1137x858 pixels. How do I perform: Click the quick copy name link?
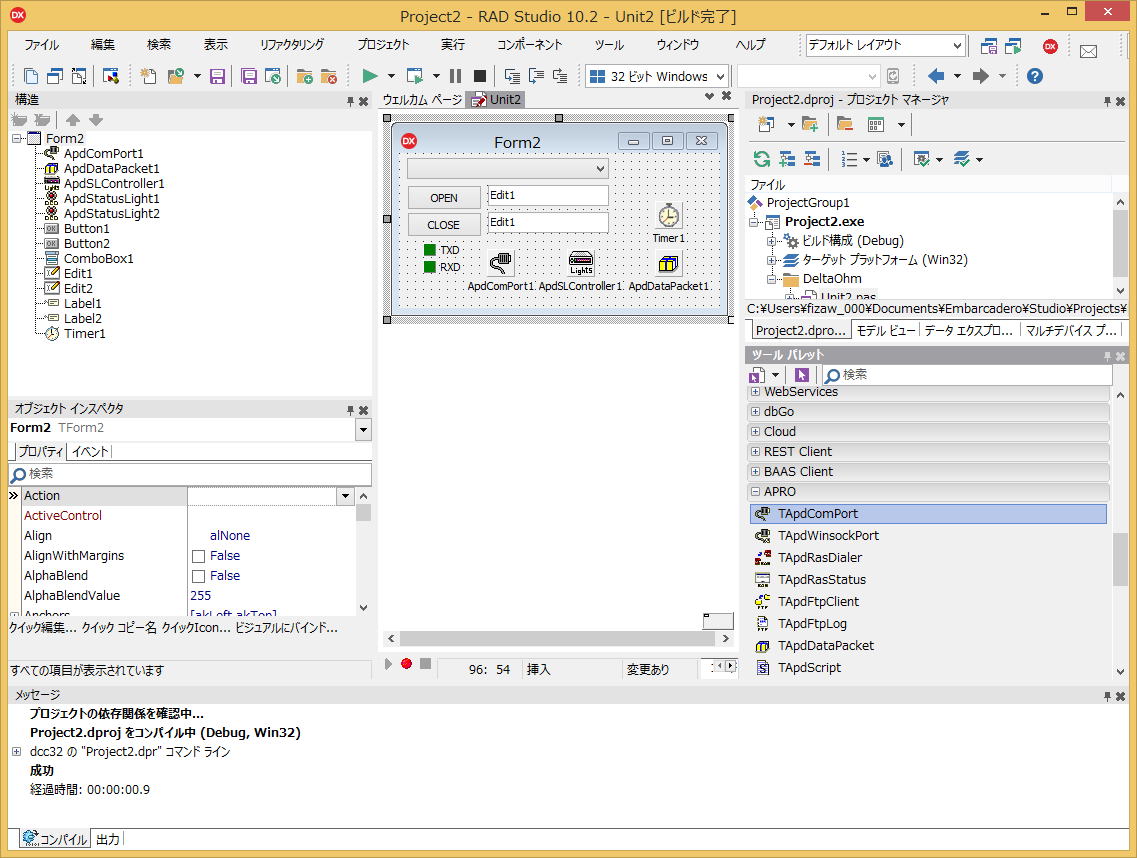coord(119,628)
